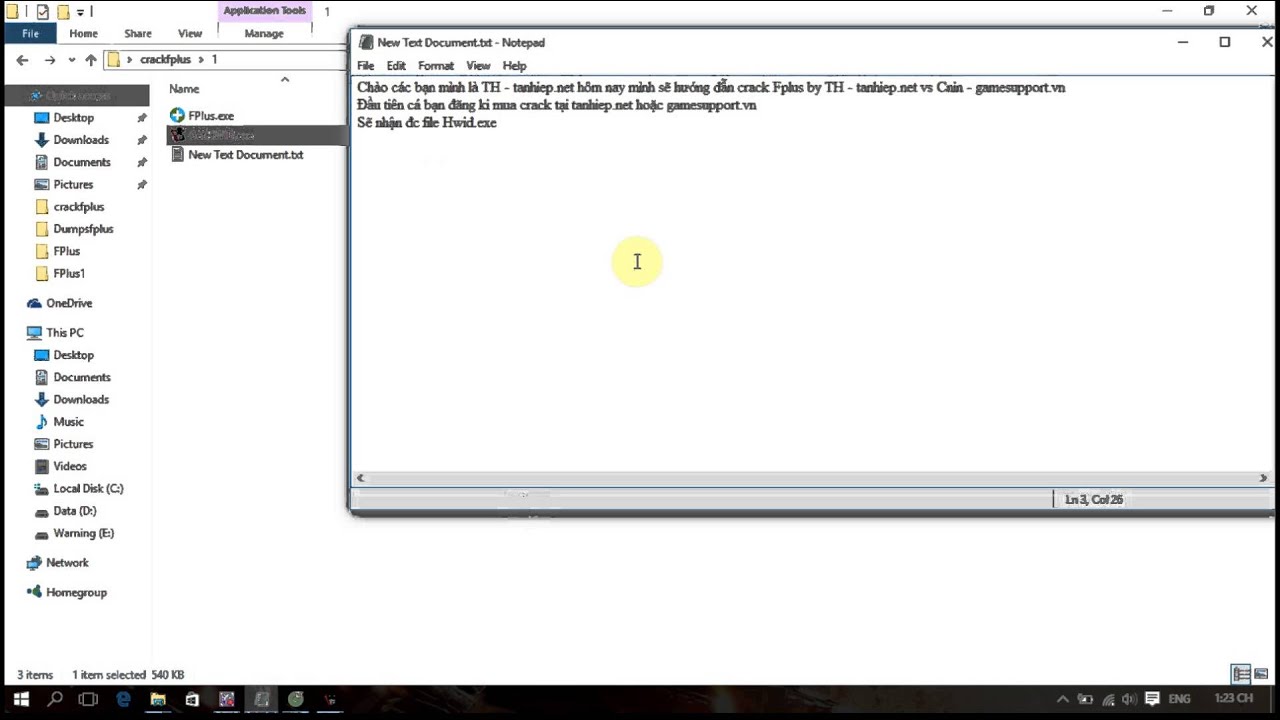Open Notepad View menu

pos(478,66)
